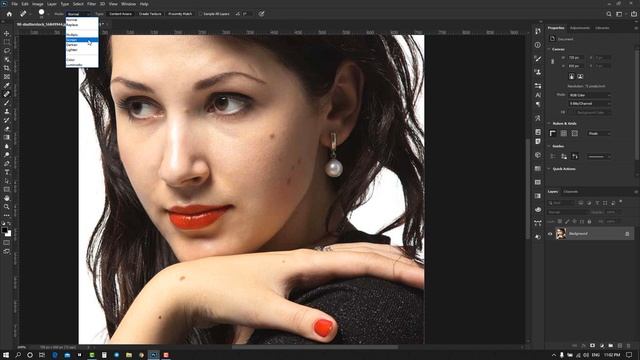This screenshot has width=640, height=360.
Task: Select the Zoom tool
Action: tap(7, 207)
